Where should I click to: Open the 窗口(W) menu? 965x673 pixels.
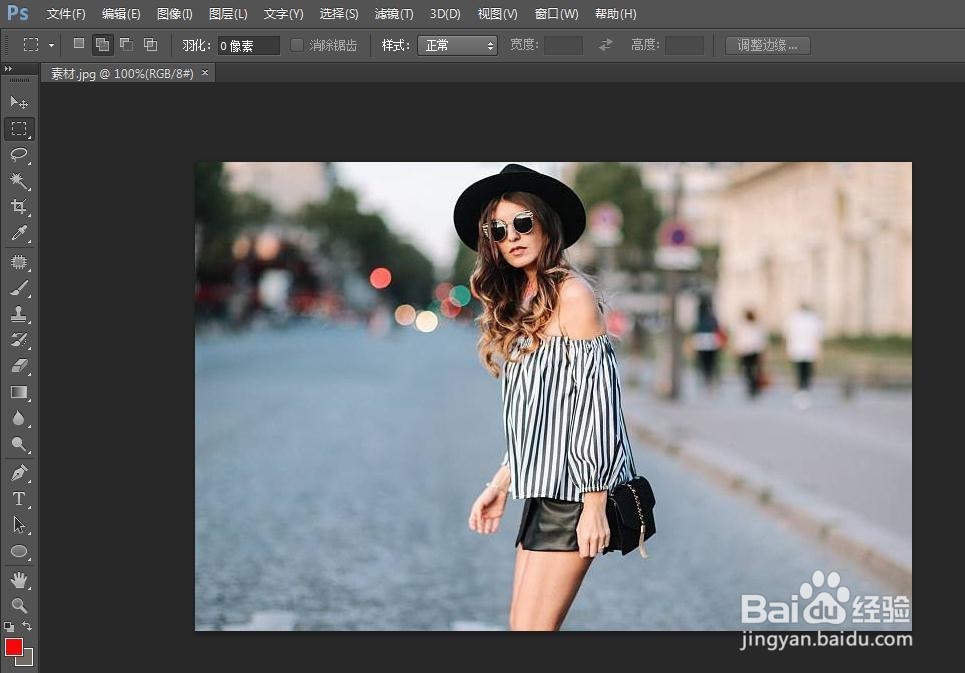pyautogui.click(x=556, y=14)
